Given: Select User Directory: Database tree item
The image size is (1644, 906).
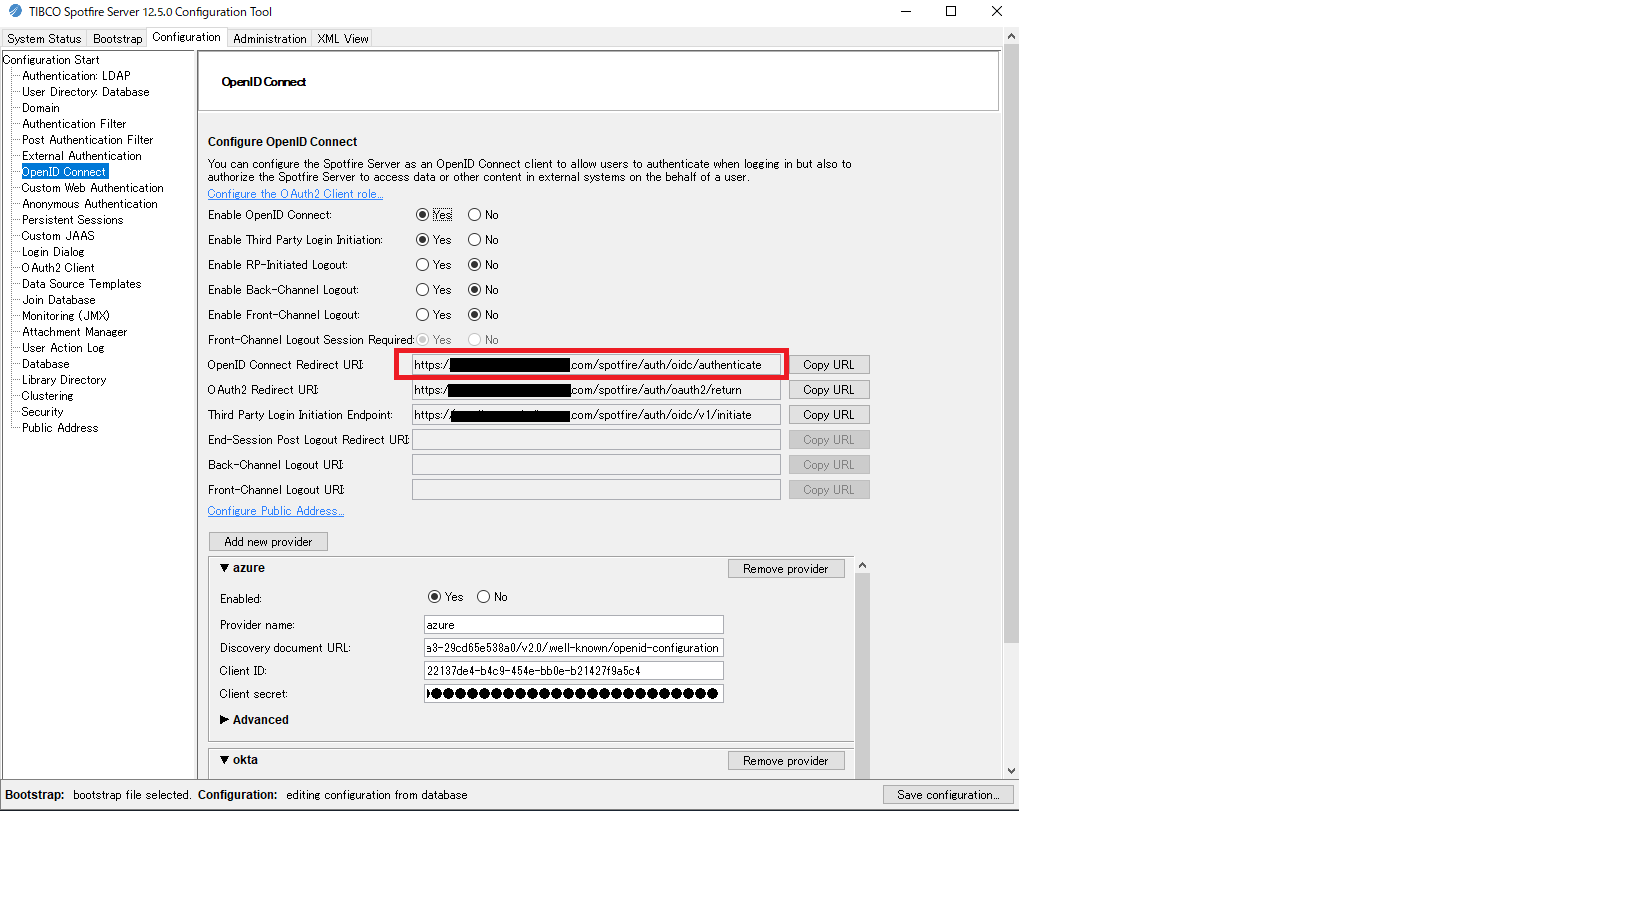Looking at the screenshot, I should point(86,92).
